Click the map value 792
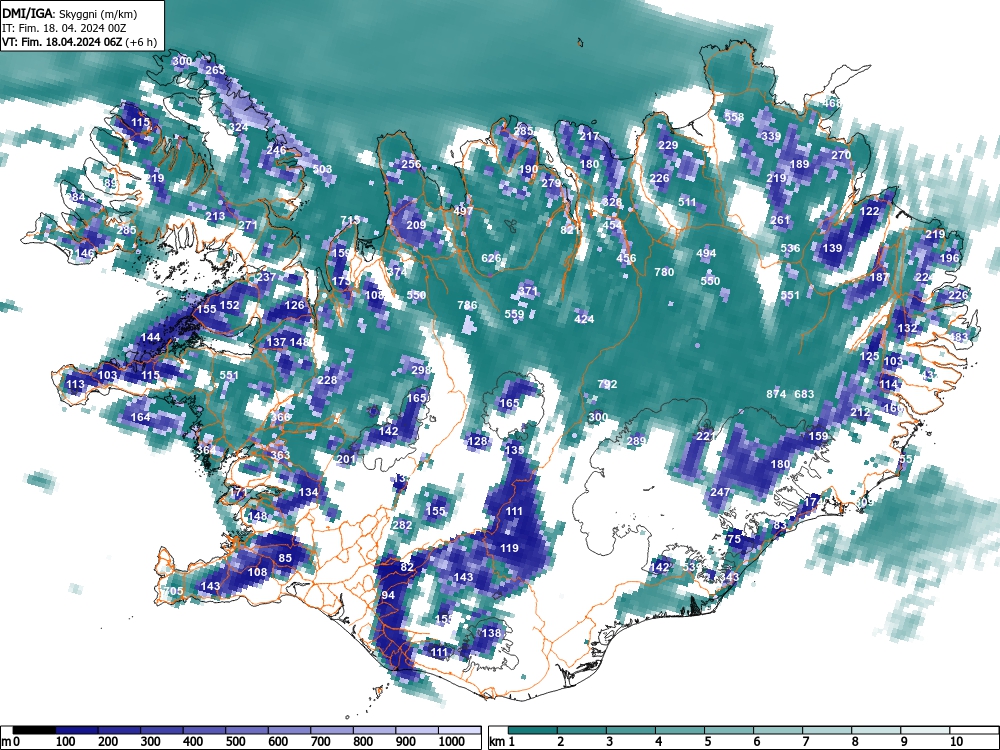 (607, 384)
